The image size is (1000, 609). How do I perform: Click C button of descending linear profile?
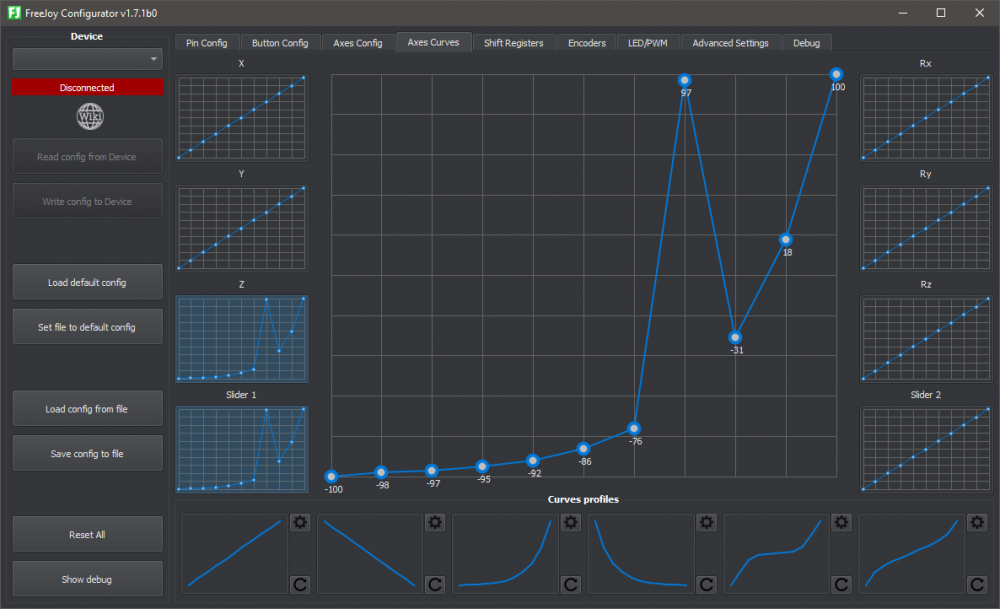(x=435, y=584)
